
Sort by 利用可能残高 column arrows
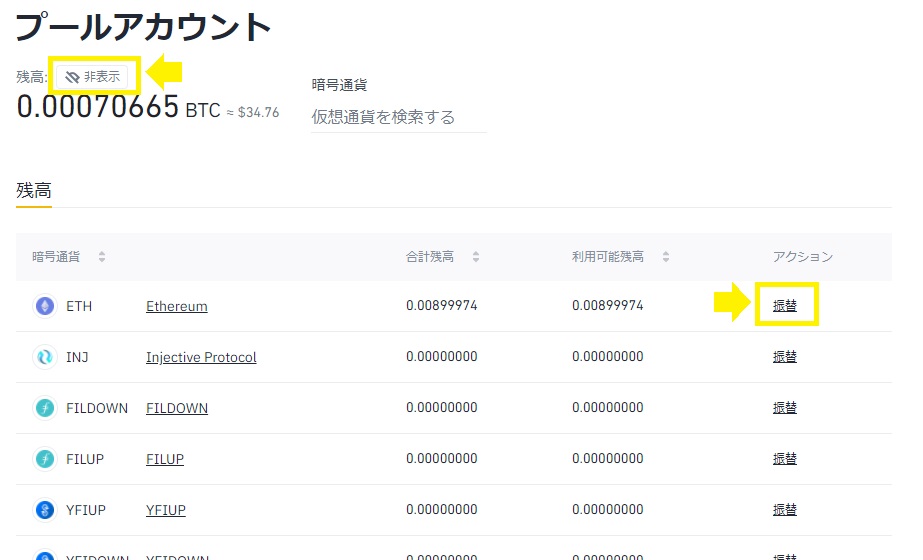click(666, 257)
